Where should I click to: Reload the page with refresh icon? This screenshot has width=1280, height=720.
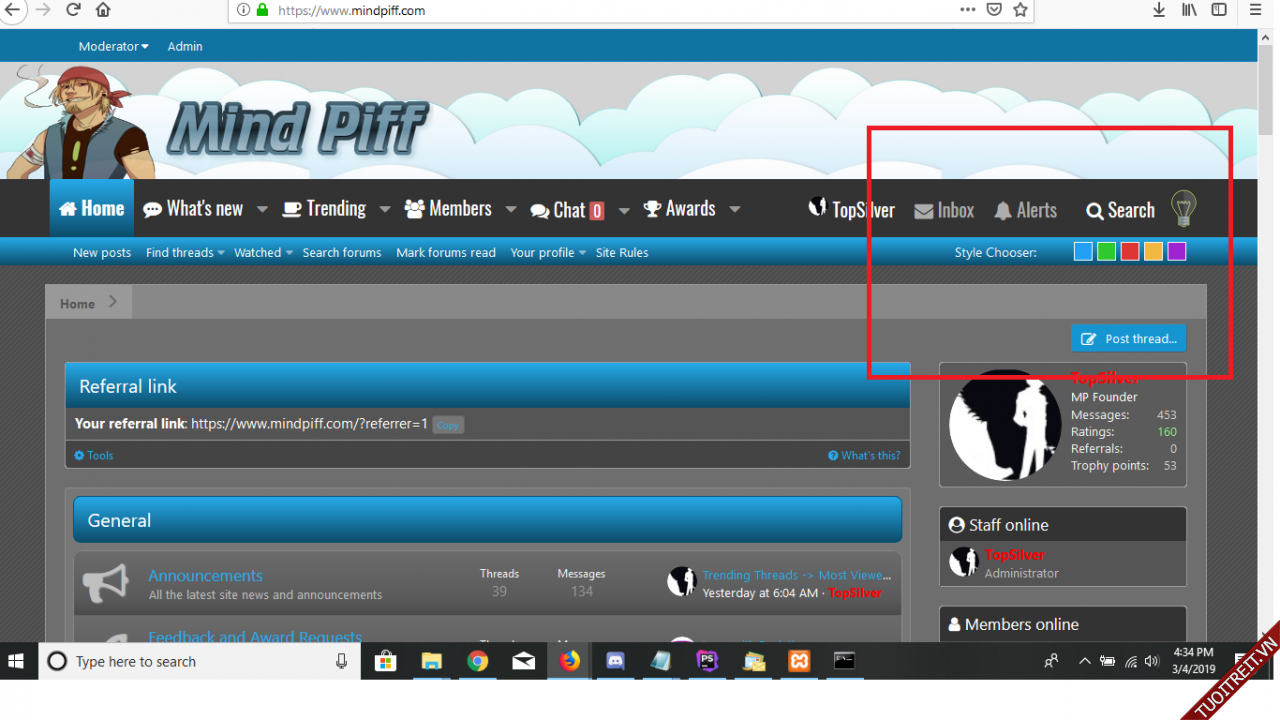point(73,10)
